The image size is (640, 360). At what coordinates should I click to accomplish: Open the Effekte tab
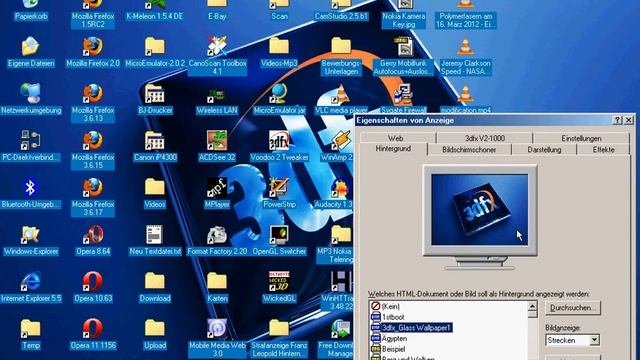[x=604, y=150]
